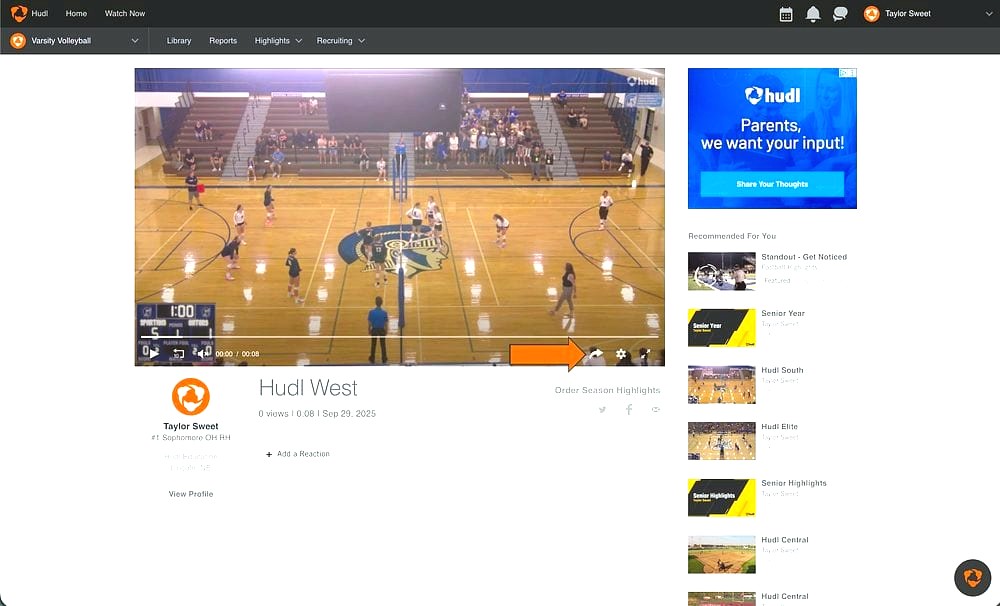1000x606 pixels.
Task: Click Share Your Thoughts ad button
Action: tap(772, 184)
